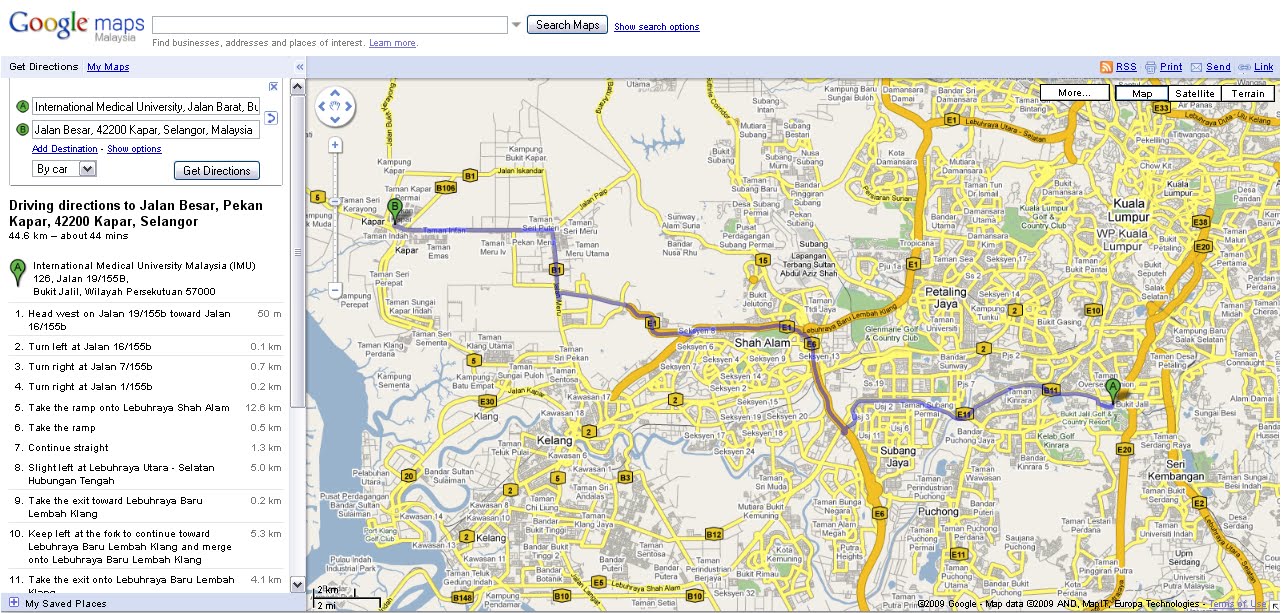Select step 7 Continue straight
This screenshot has width=1281, height=613.
click(x=146, y=448)
